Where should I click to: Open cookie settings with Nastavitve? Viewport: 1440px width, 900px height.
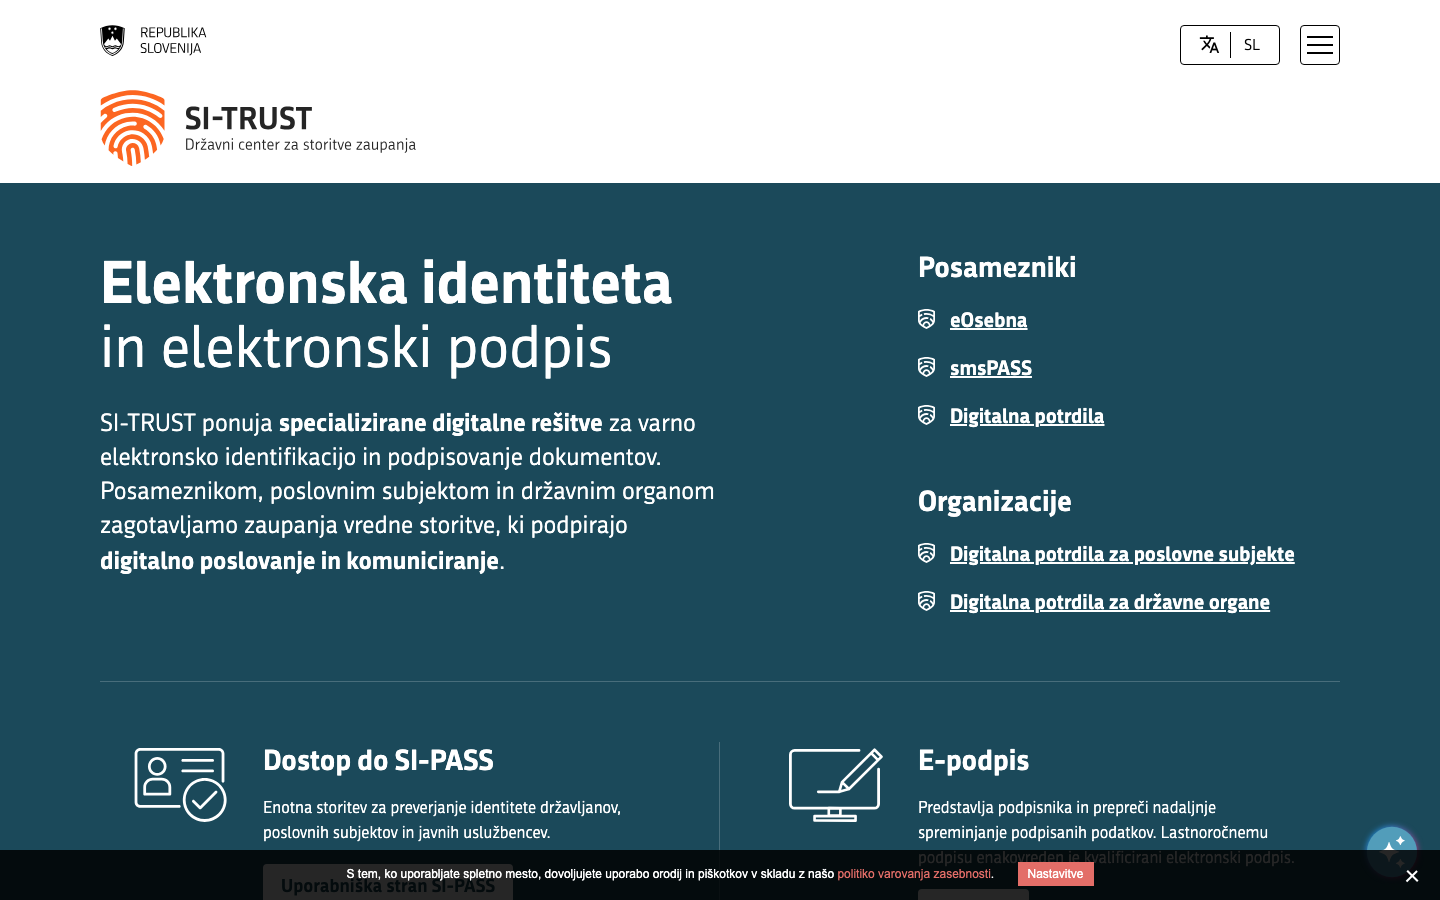[x=1055, y=874]
